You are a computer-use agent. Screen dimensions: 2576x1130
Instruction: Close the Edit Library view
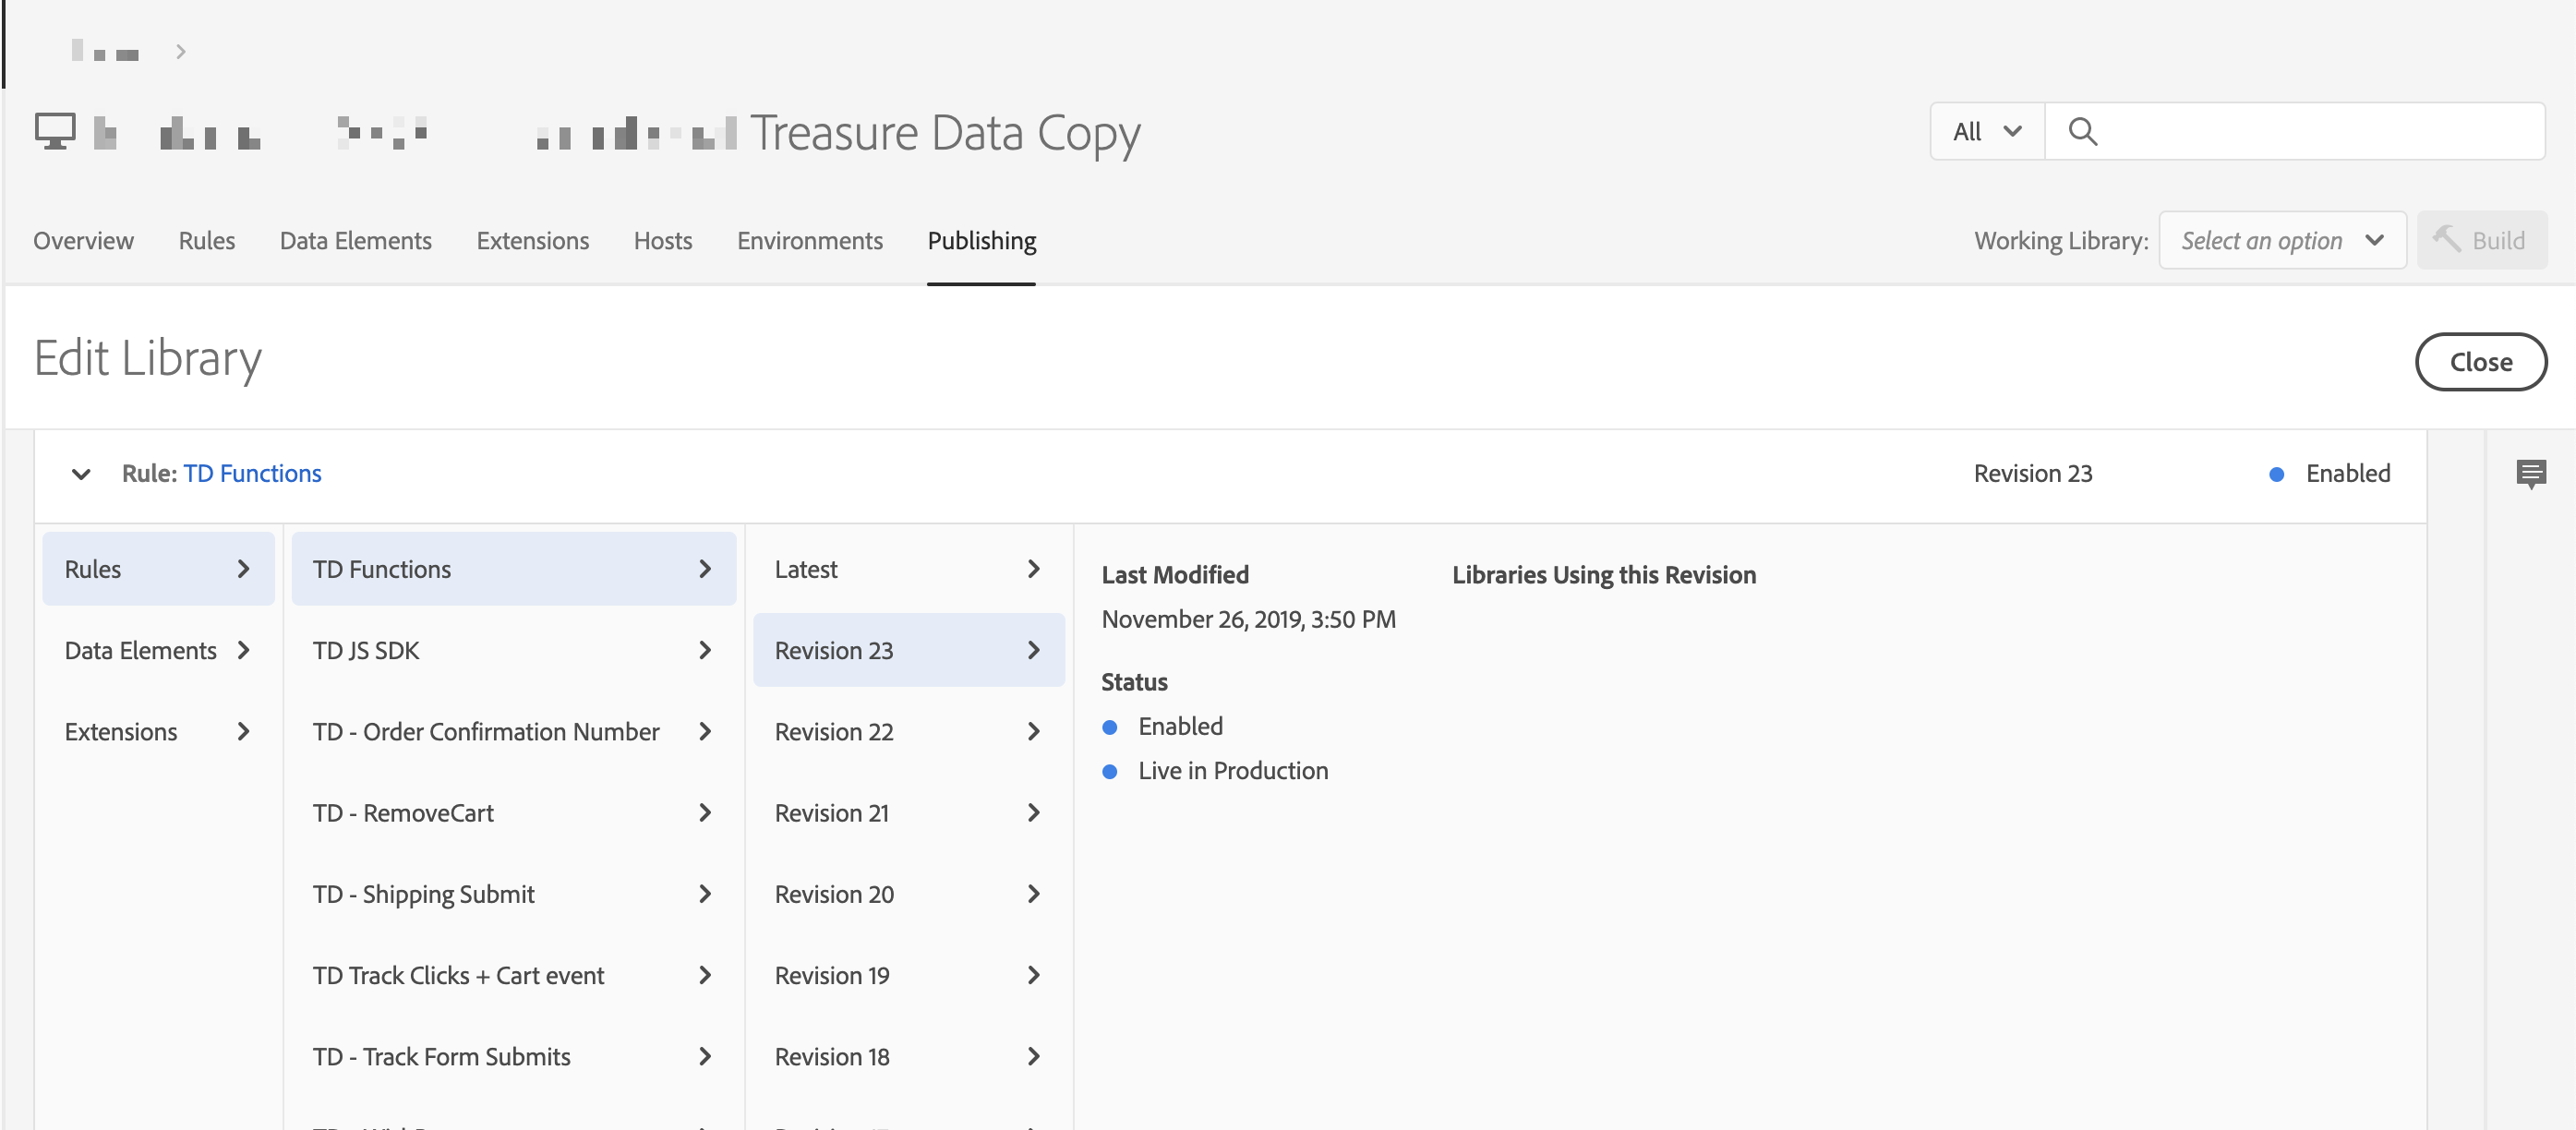[2479, 361]
